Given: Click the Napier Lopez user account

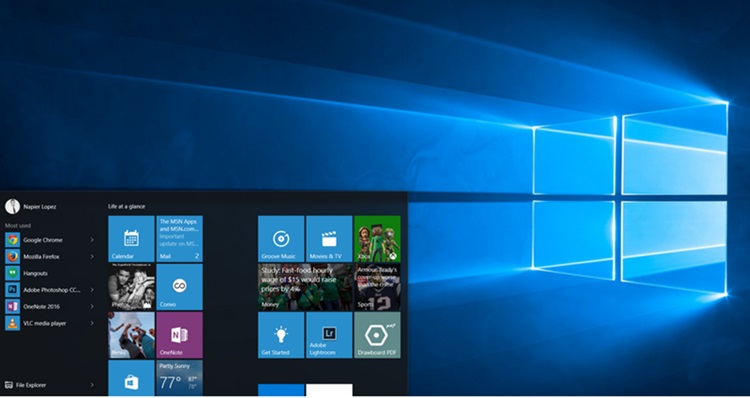Looking at the screenshot, I should [31, 207].
